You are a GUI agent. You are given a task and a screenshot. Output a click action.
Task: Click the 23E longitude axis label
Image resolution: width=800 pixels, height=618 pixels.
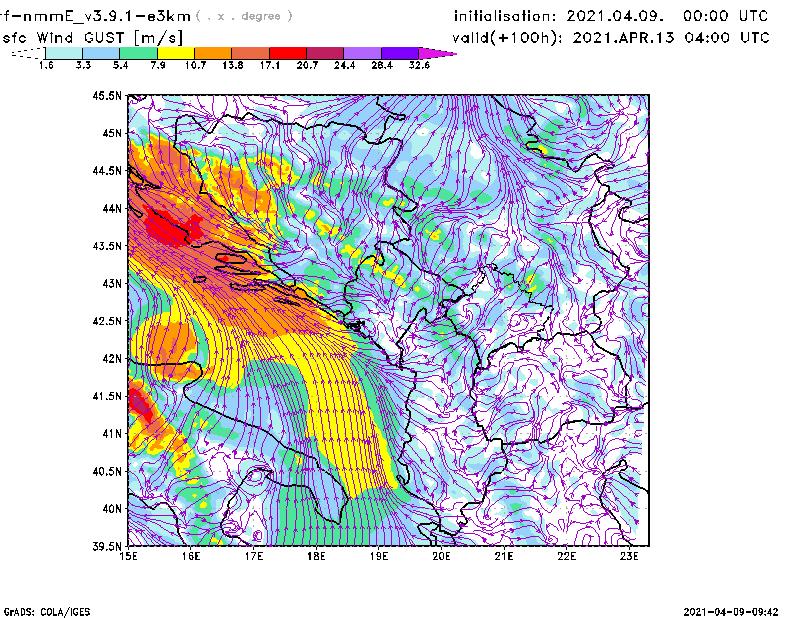[x=630, y=556]
